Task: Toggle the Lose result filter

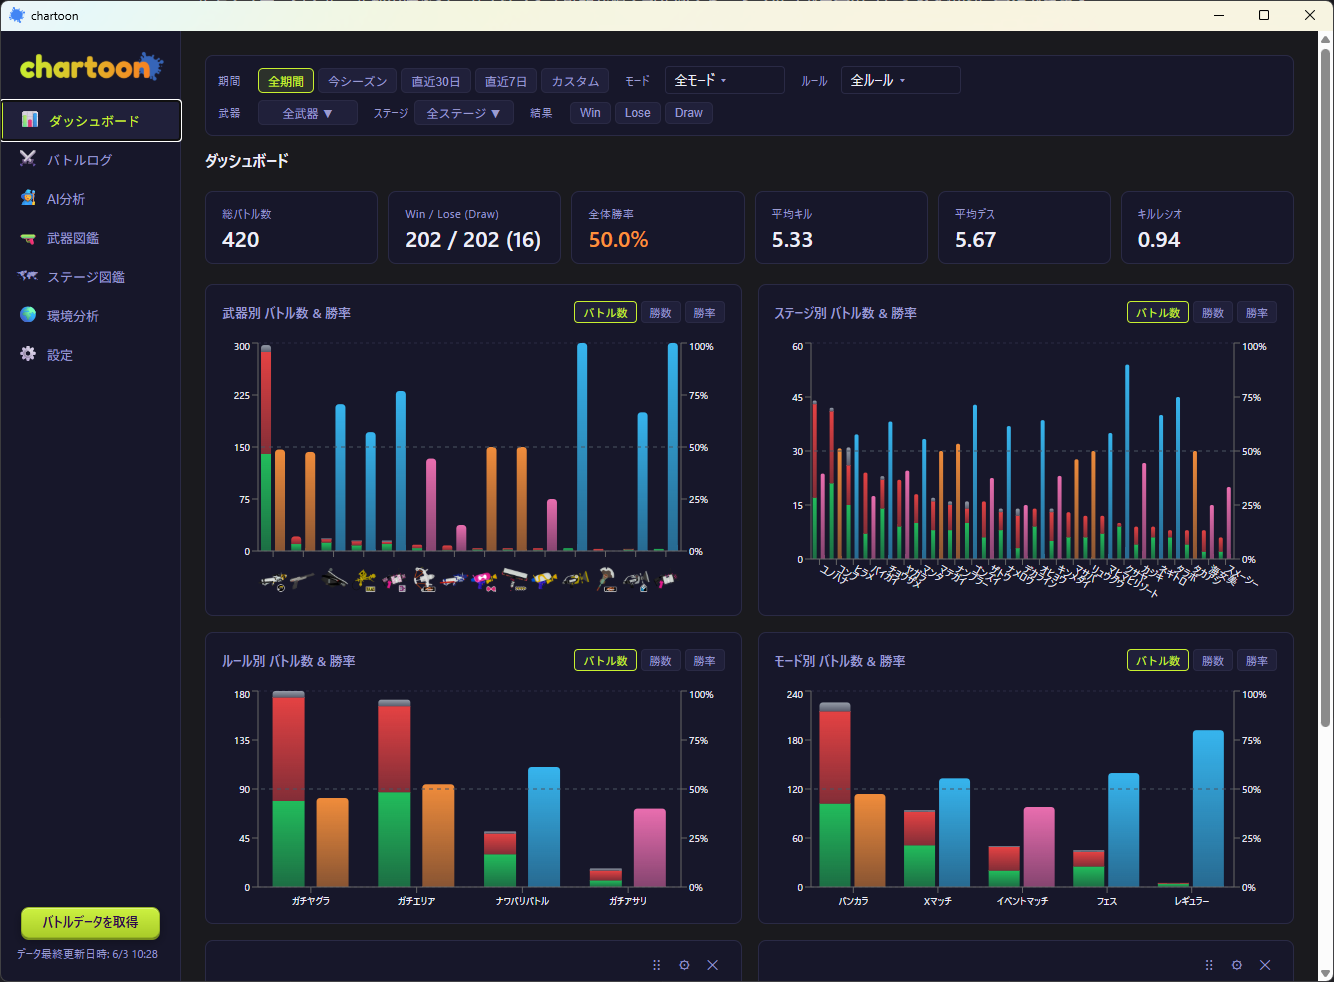Action: click(638, 113)
